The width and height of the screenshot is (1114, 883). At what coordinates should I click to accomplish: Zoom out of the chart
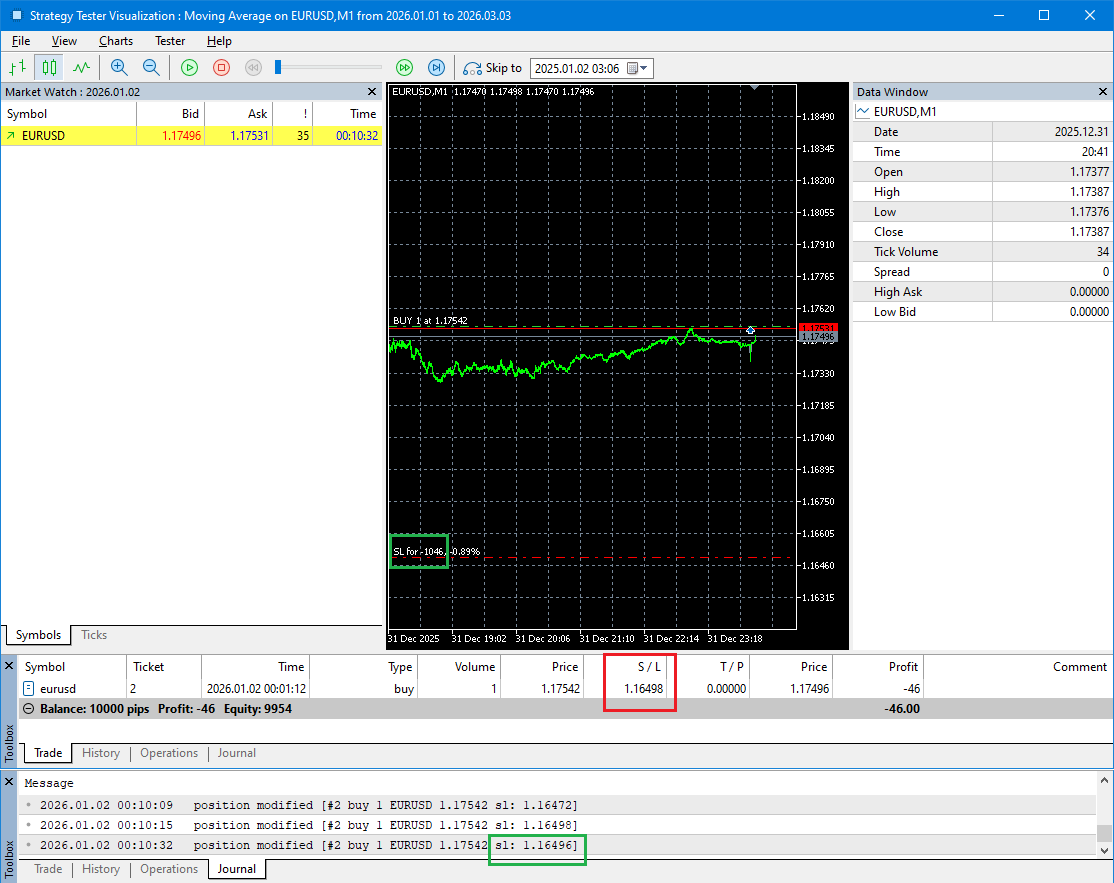click(x=151, y=68)
